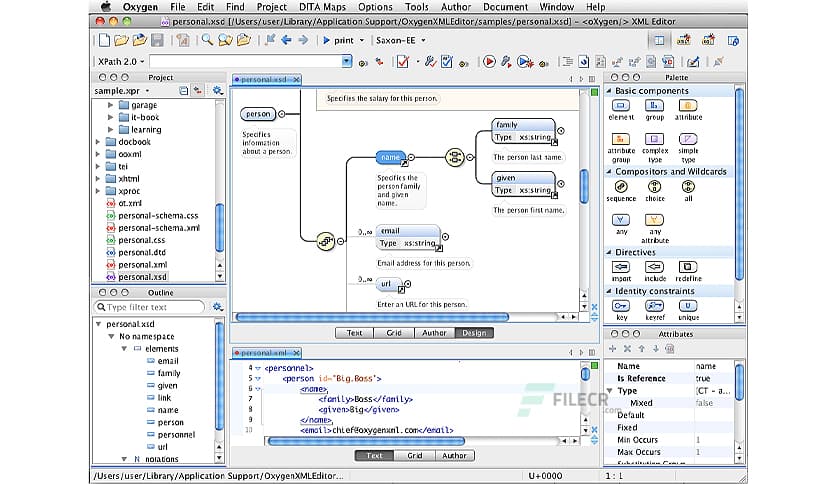Screen dimensions: 836x484
Task: Open the Saxon-EE engine dropdown
Action: coord(400,40)
